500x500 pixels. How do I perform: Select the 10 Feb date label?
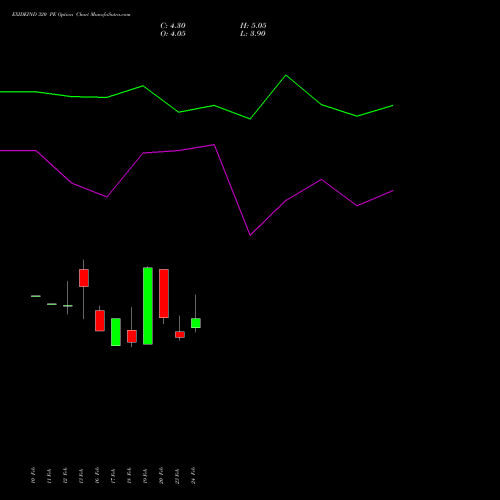(33, 475)
